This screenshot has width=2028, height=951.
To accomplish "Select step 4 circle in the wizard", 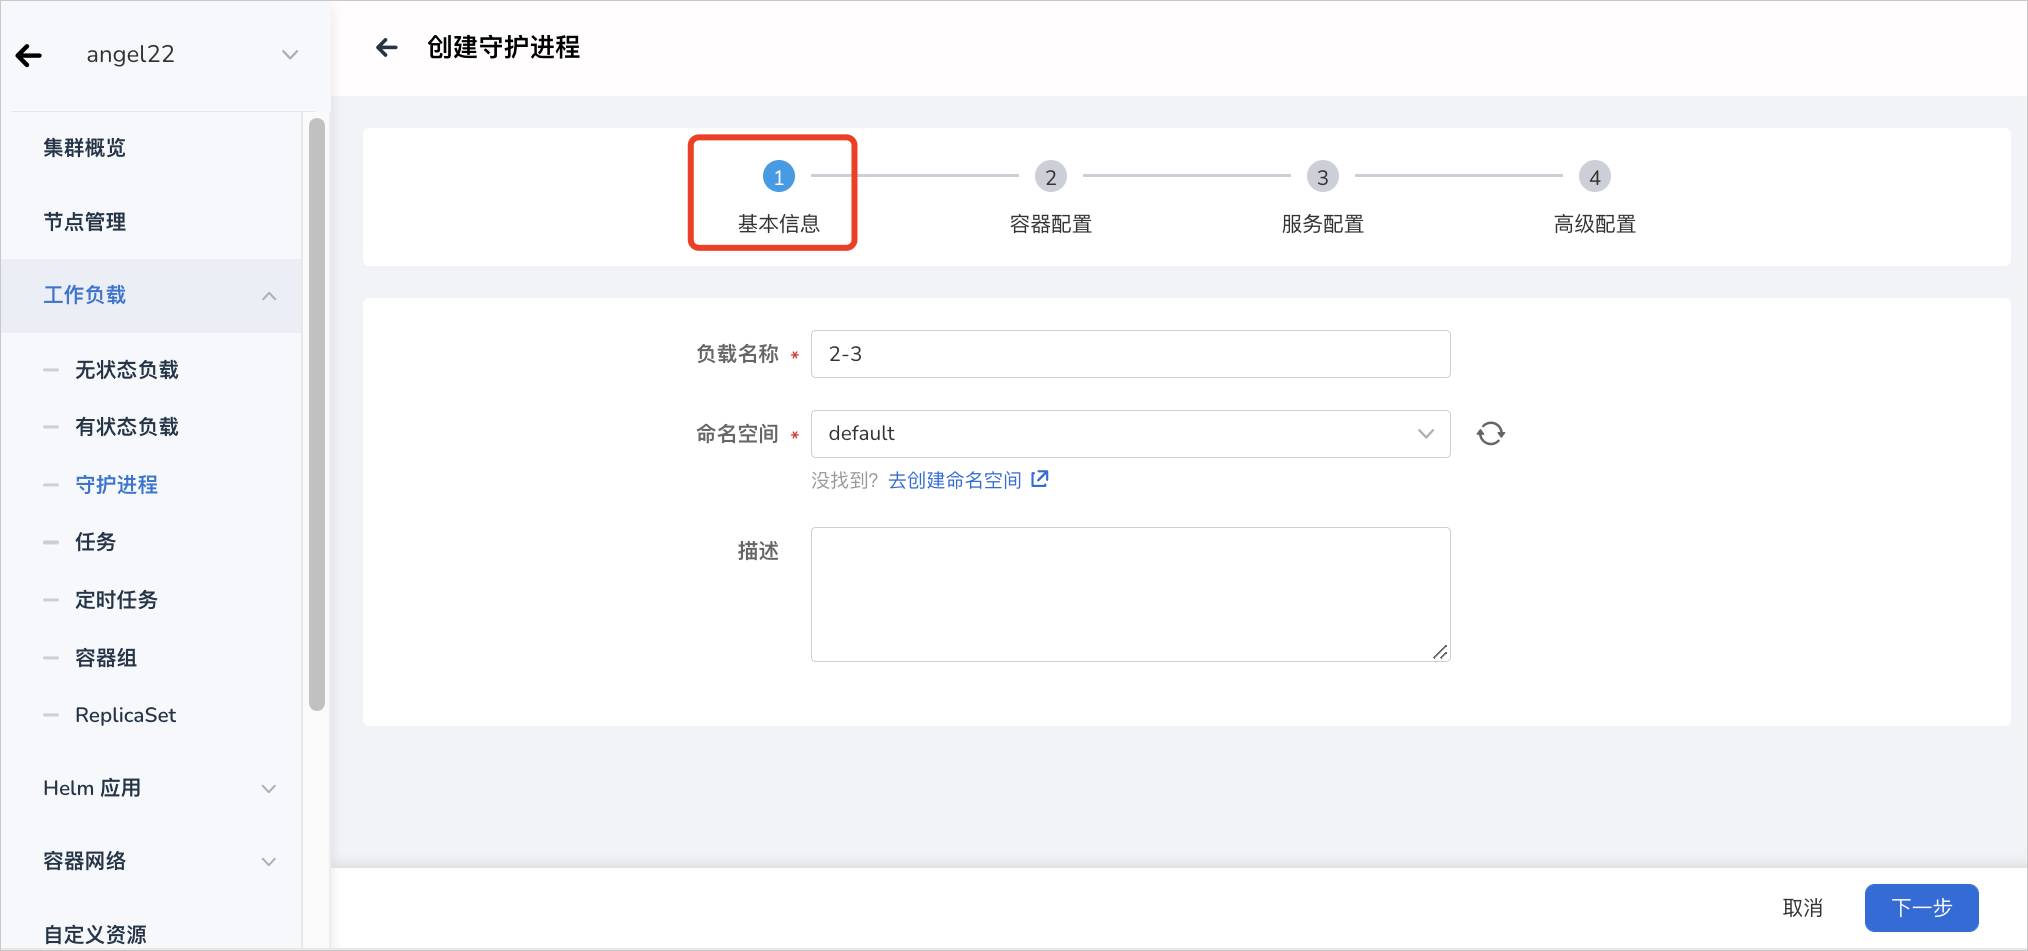I will coord(1594,177).
